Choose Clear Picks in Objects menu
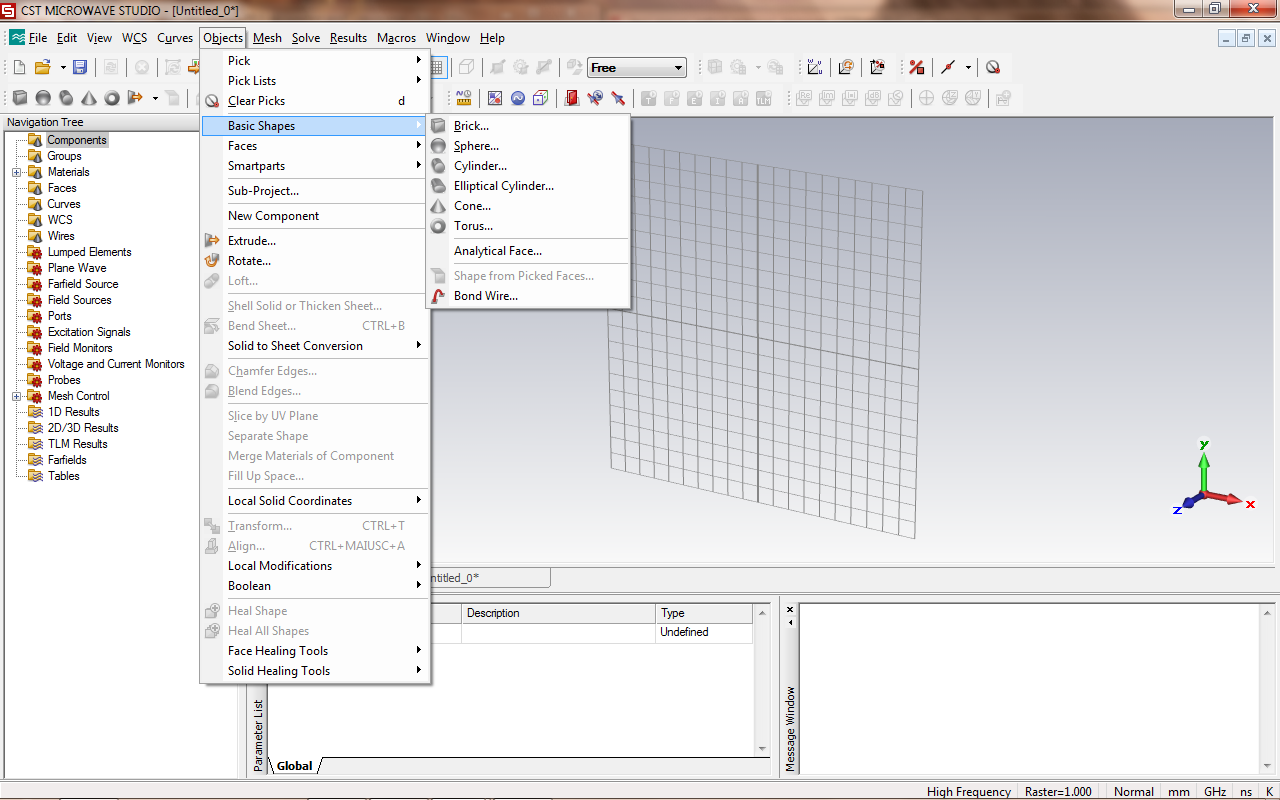The height and width of the screenshot is (800, 1280). click(315, 101)
